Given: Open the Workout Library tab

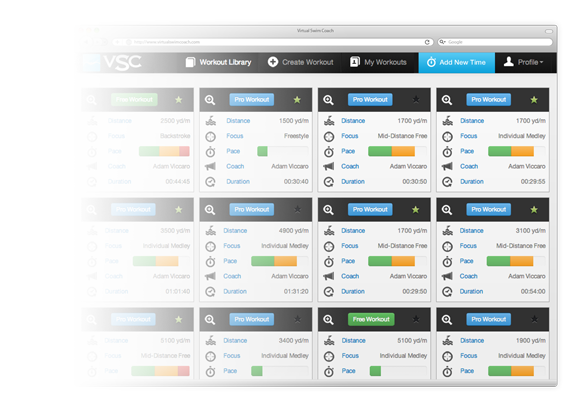Looking at the screenshot, I should [x=219, y=62].
